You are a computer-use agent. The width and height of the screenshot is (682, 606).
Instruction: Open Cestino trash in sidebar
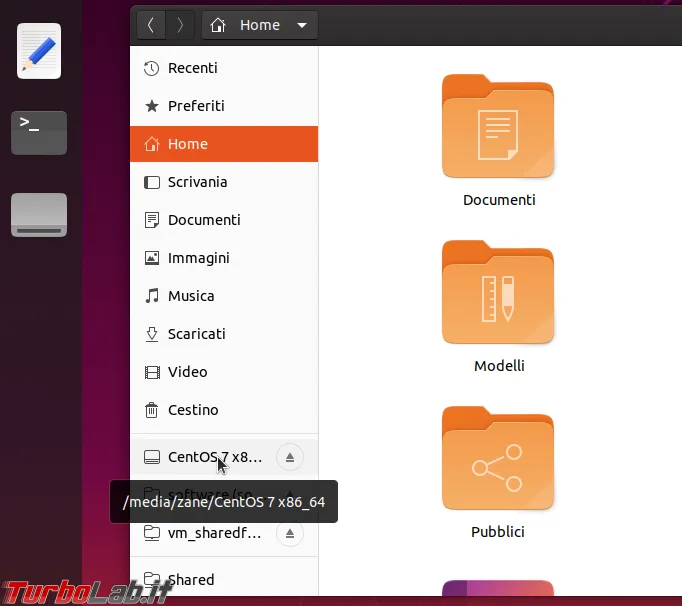[224, 410]
